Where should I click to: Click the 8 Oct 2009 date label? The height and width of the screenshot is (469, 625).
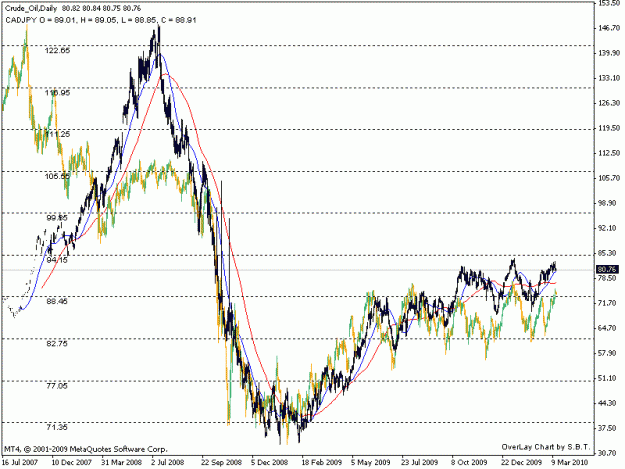coord(469,462)
